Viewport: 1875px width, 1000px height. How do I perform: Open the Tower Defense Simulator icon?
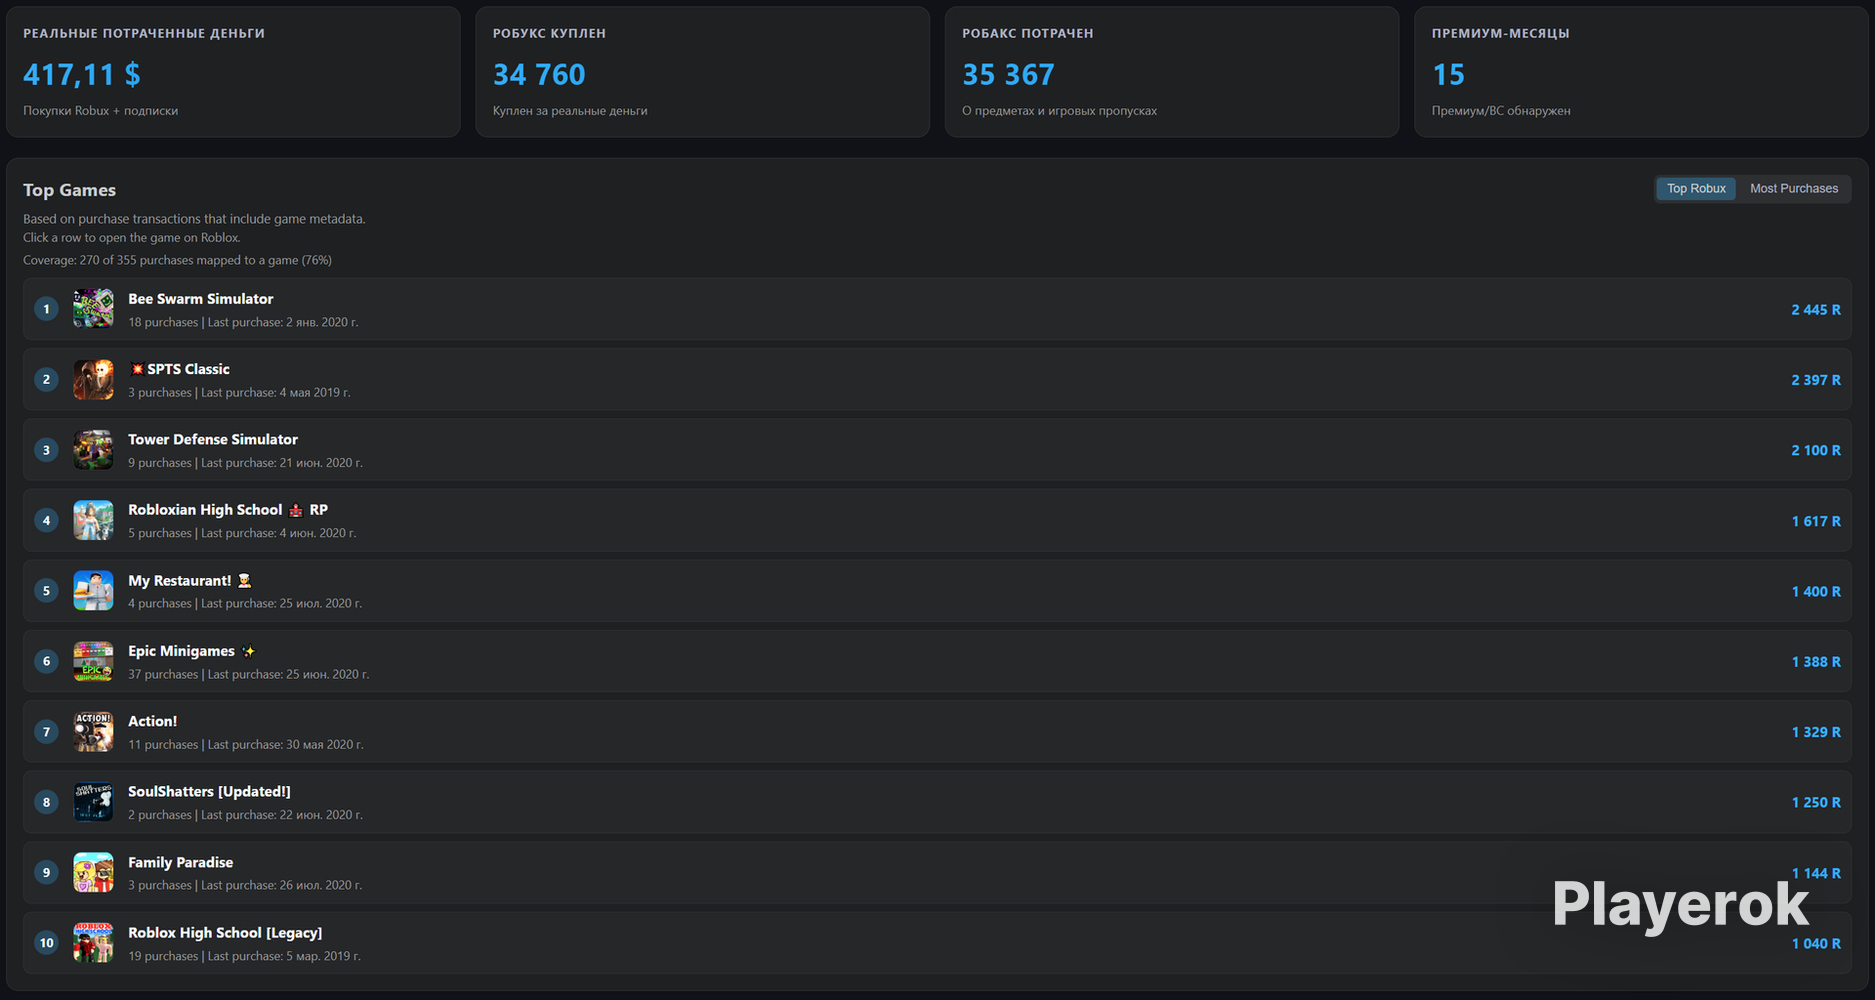93,450
